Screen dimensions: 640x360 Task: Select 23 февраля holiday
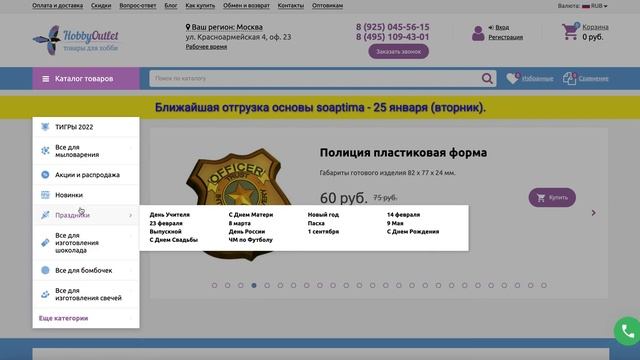pyautogui.click(x=166, y=223)
